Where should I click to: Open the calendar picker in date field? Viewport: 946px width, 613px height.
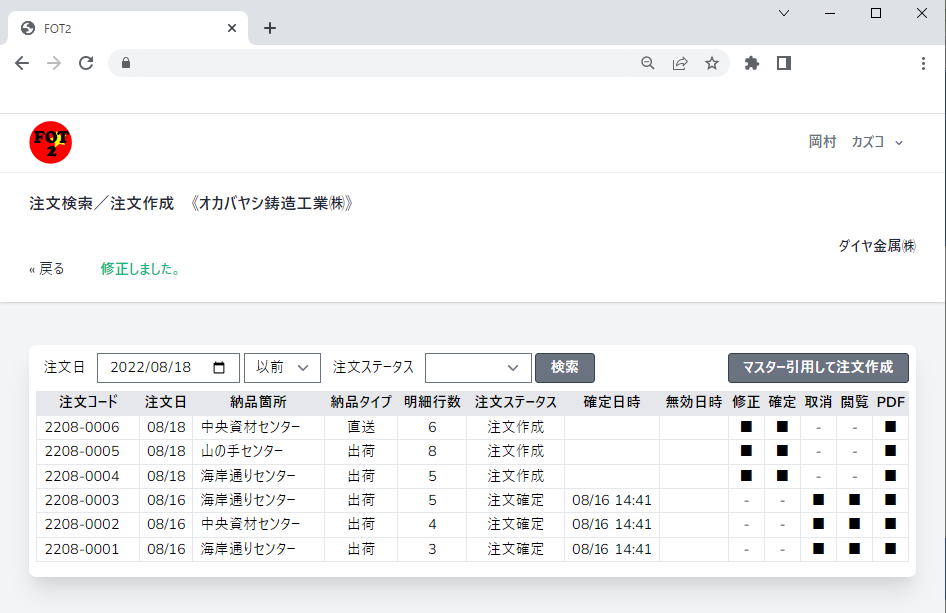[x=220, y=367]
